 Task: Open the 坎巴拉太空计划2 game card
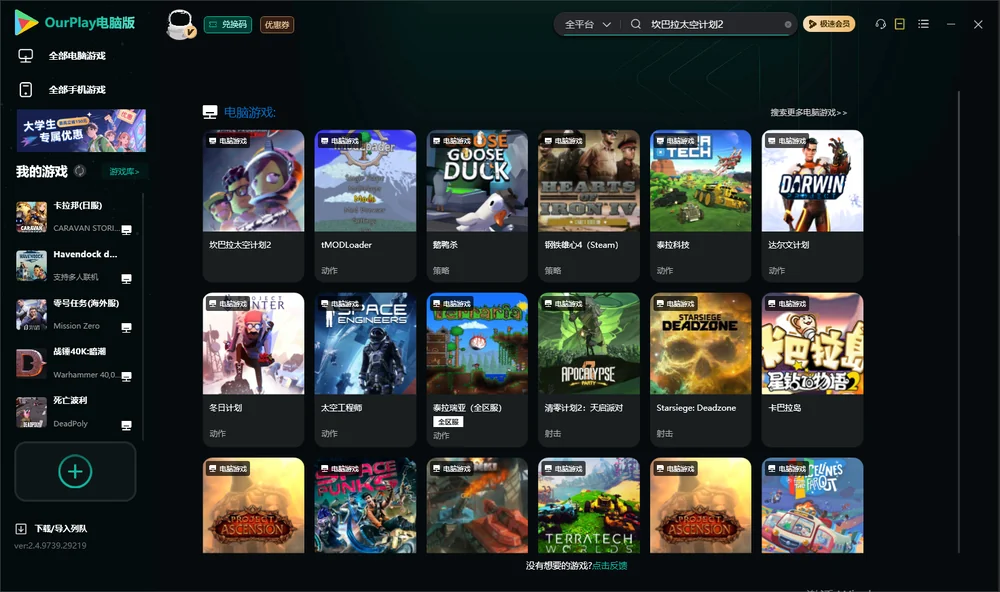[x=253, y=205]
